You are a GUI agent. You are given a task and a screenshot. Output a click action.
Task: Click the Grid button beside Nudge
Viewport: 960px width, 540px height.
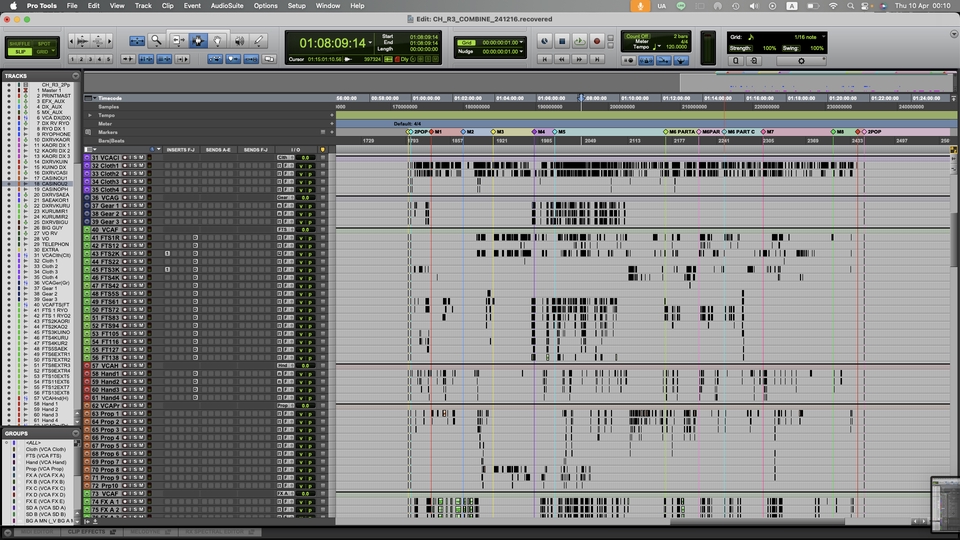(466, 42)
